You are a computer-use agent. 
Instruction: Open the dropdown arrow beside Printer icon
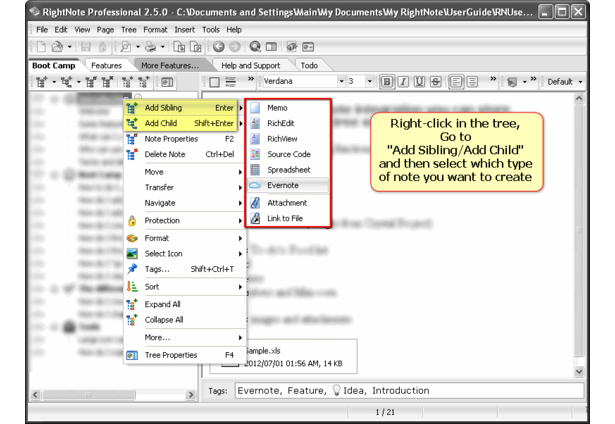click(x=162, y=47)
